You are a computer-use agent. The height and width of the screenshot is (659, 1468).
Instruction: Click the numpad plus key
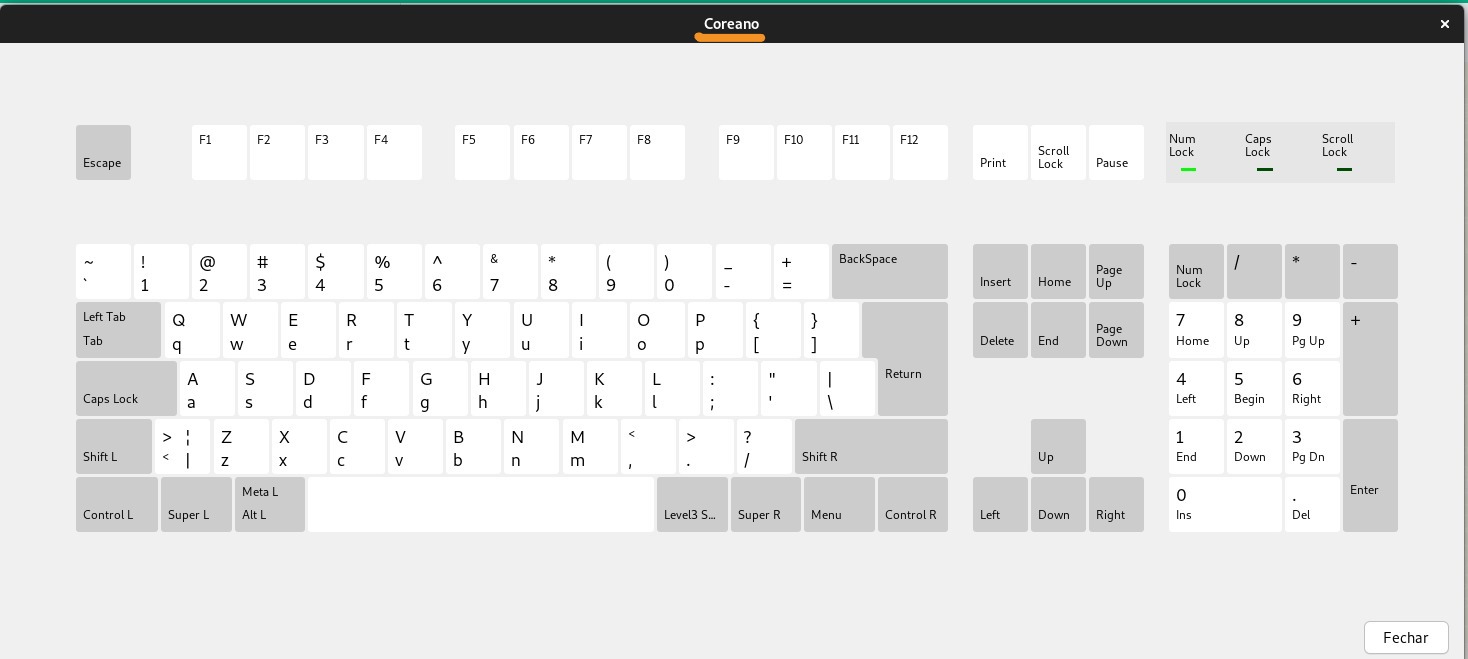click(1370, 359)
